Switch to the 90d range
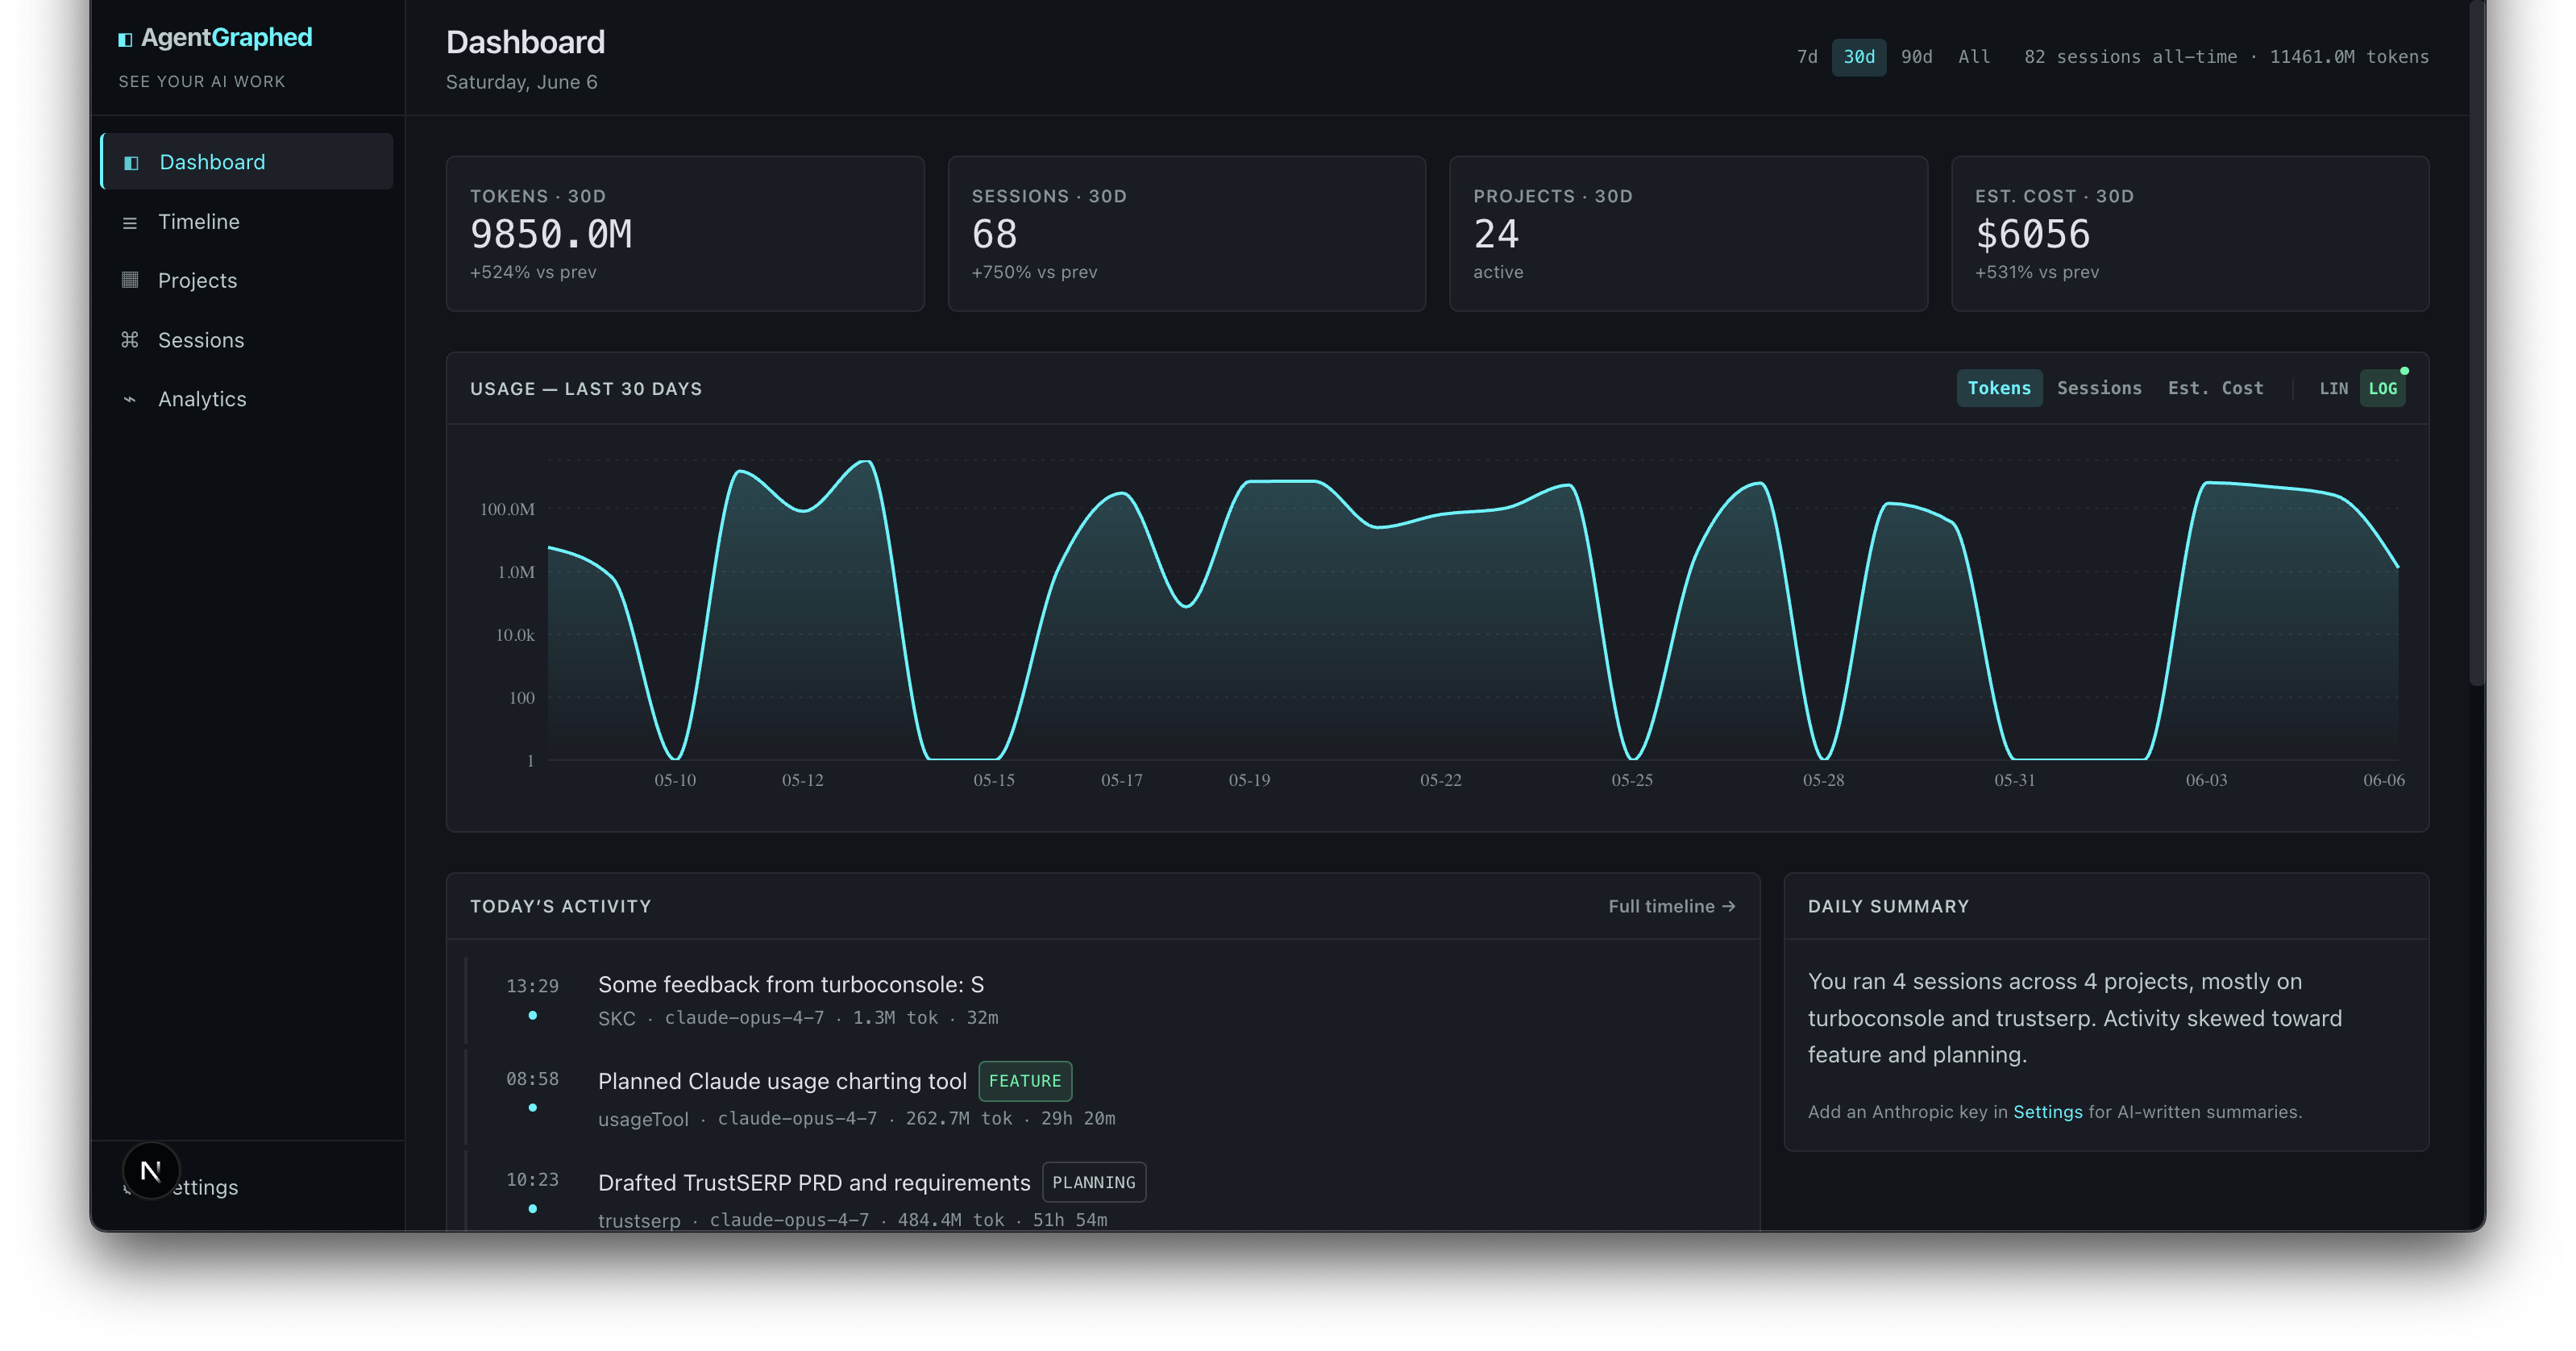The width and height of the screenshot is (2576, 1351). point(1916,57)
